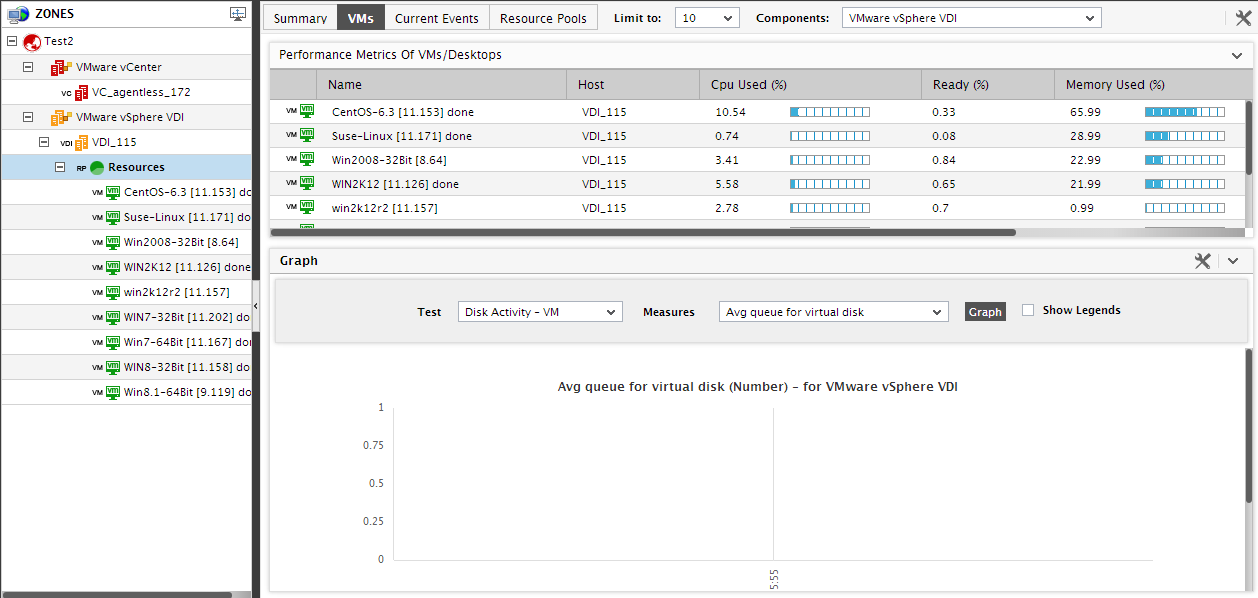The width and height of the screenshot is (1258, 598).
Task: Open the Graph panel tools icon
Action: [1203, 260]
